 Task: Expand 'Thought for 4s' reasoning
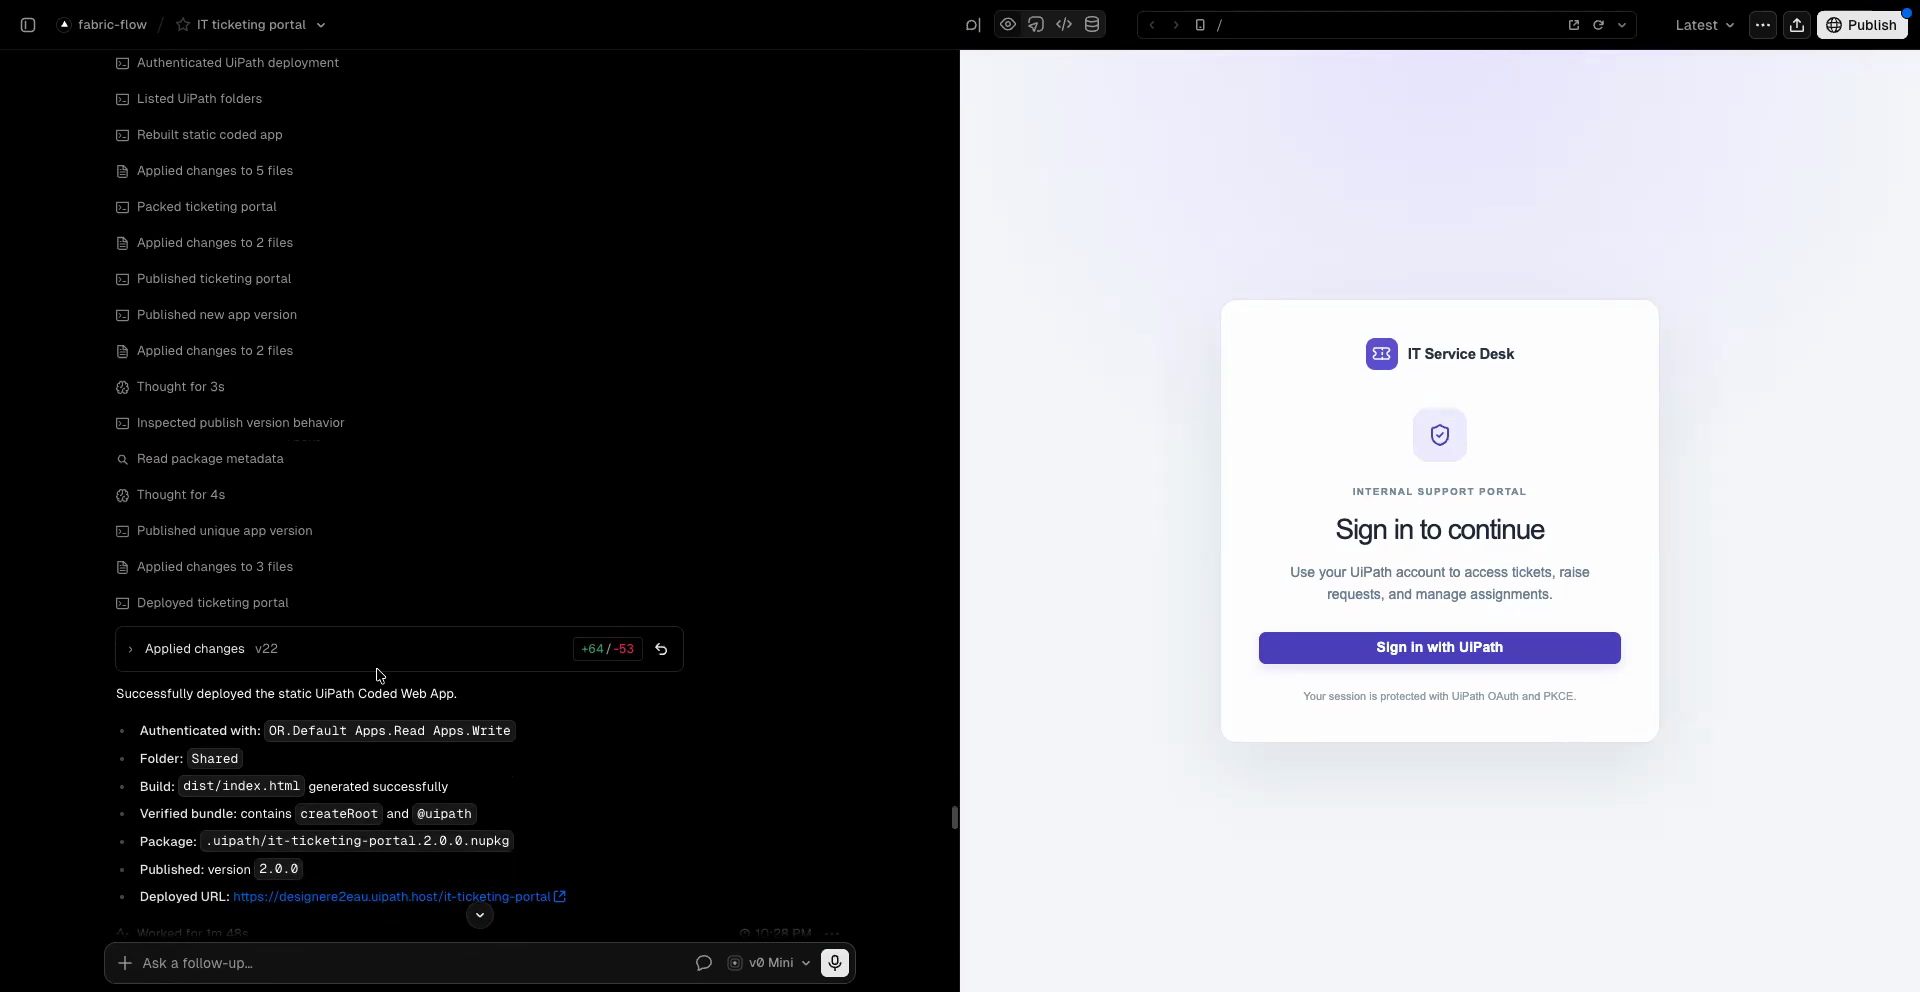pos(170,495)
